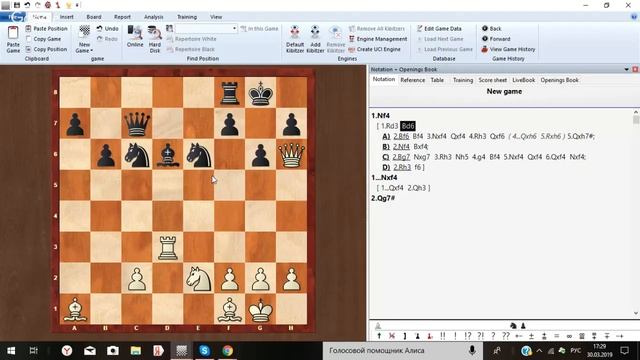Switch to the Reference panel tab
Image resolution: width=640 pixels, height=360 pixels.
coord(412,80)
